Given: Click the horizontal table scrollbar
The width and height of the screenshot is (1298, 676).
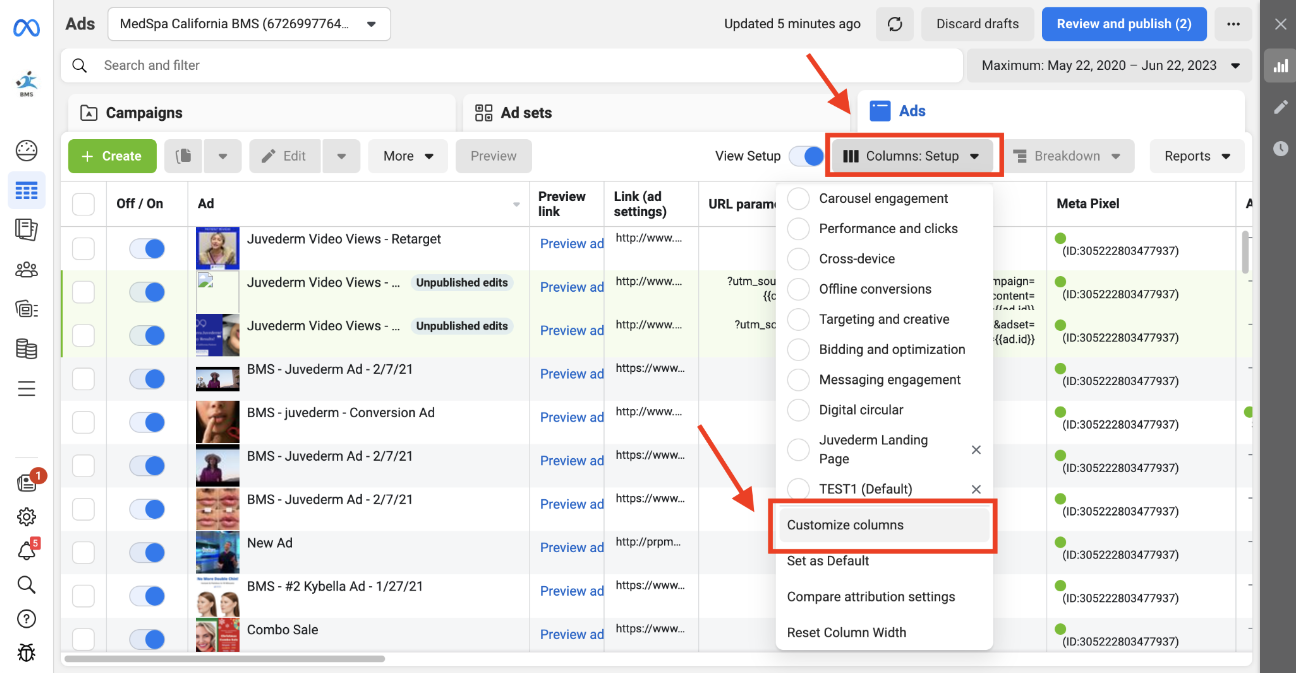Looking at the screenshot, I should tap(225, 659).
